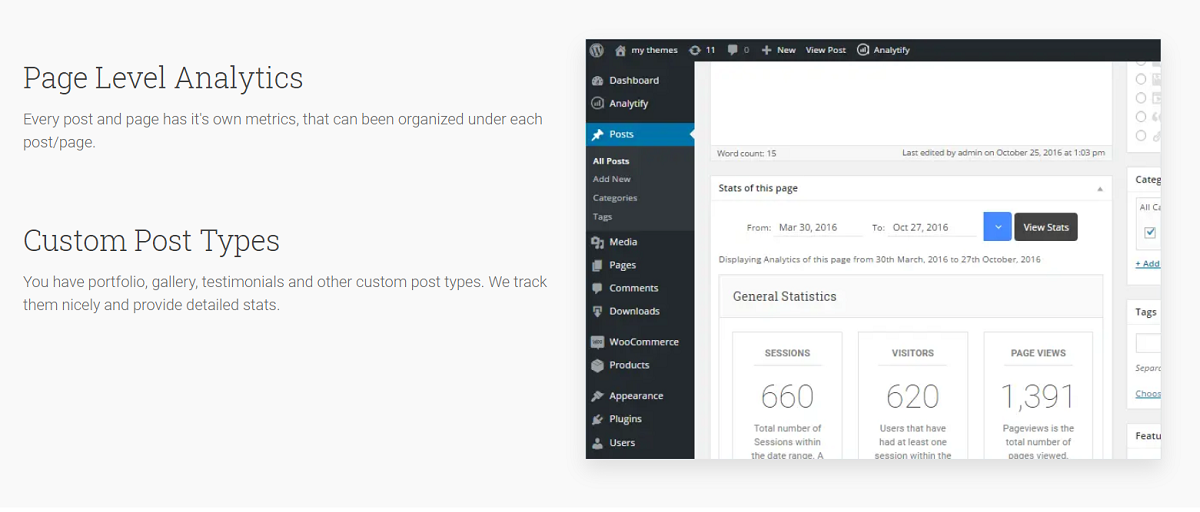The image size is (1200, 512).
Task: Open the Media sidebar icon
Action: 598,242
